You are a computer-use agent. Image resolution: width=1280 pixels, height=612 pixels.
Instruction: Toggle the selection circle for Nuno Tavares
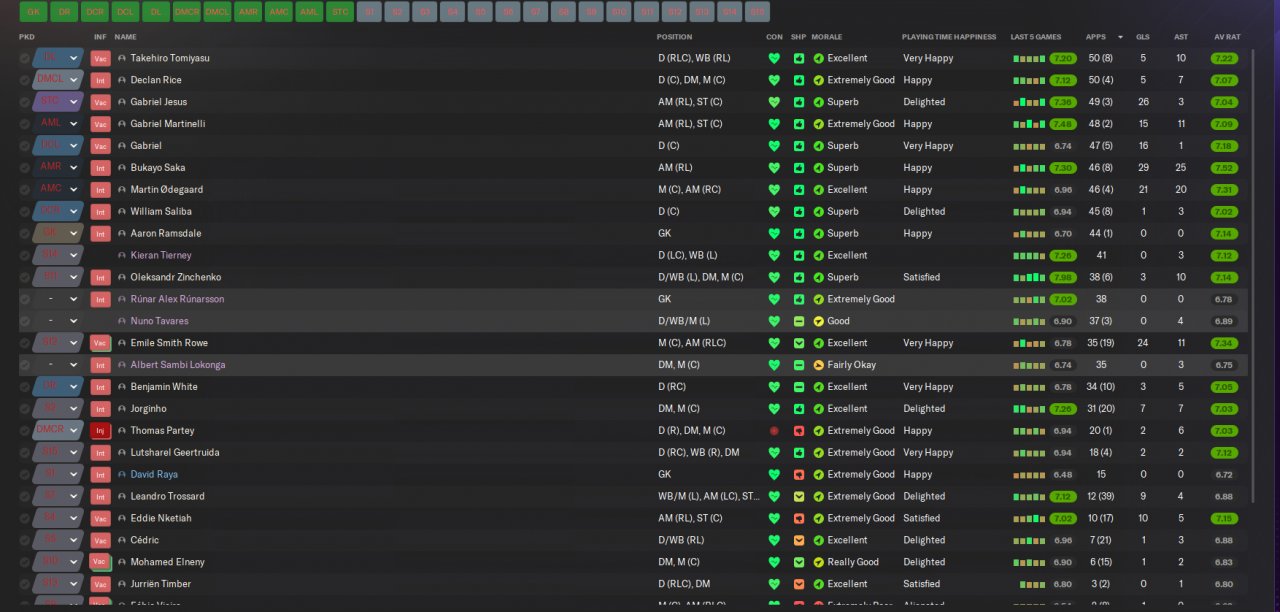(x=24, y=321)
